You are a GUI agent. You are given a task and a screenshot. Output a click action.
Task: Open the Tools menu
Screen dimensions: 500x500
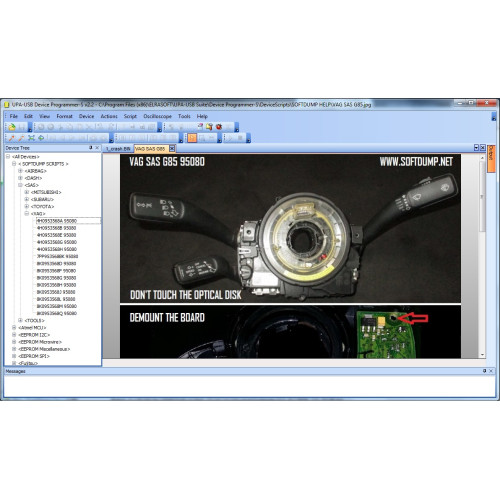184,116
